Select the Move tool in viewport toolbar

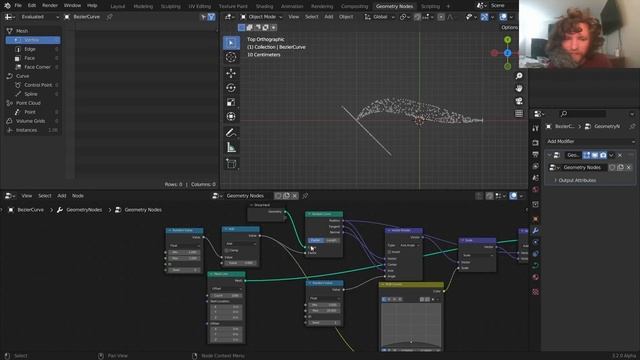pyautogui.click(x=231, y=73)
